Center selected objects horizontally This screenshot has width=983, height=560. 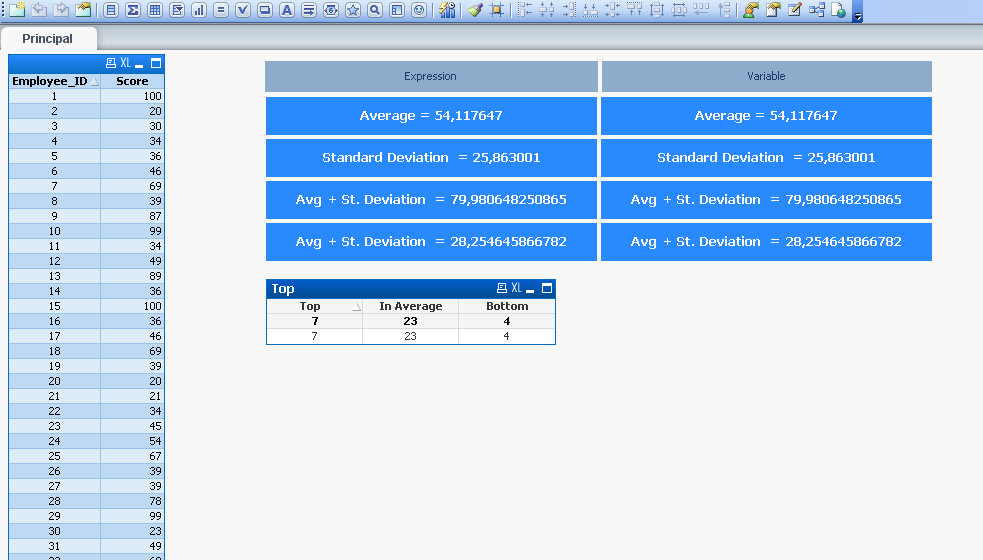tap(547, 9)
